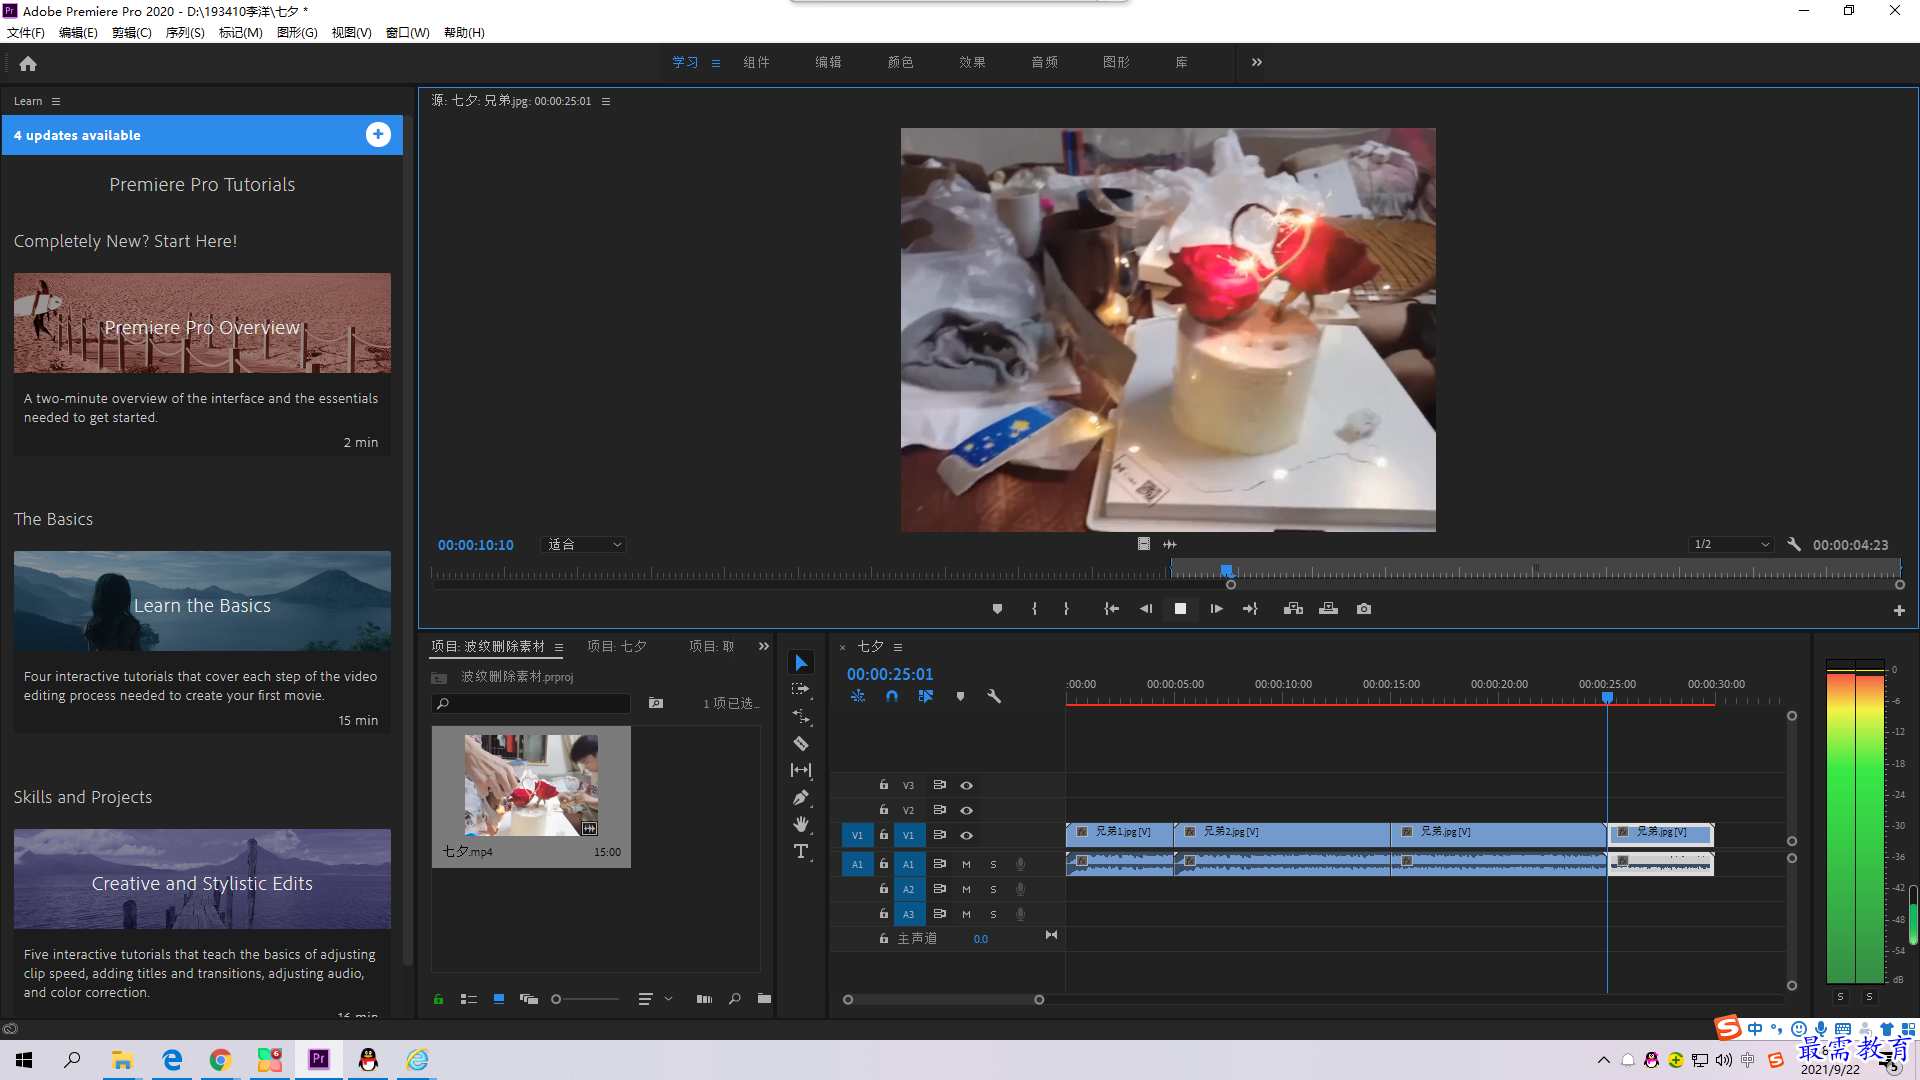
Task: Click the Find magnifier in project panel
Action: click(735, 999)
